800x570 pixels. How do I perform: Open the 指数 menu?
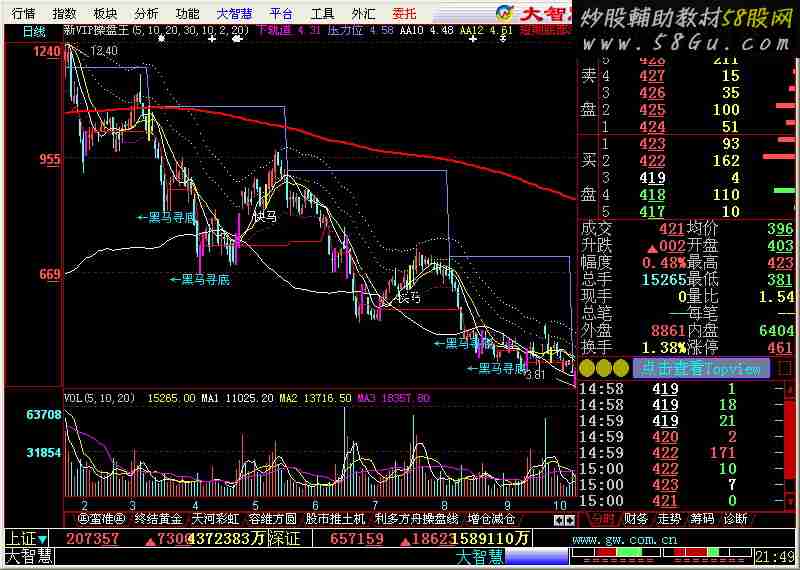pos(64,13)
